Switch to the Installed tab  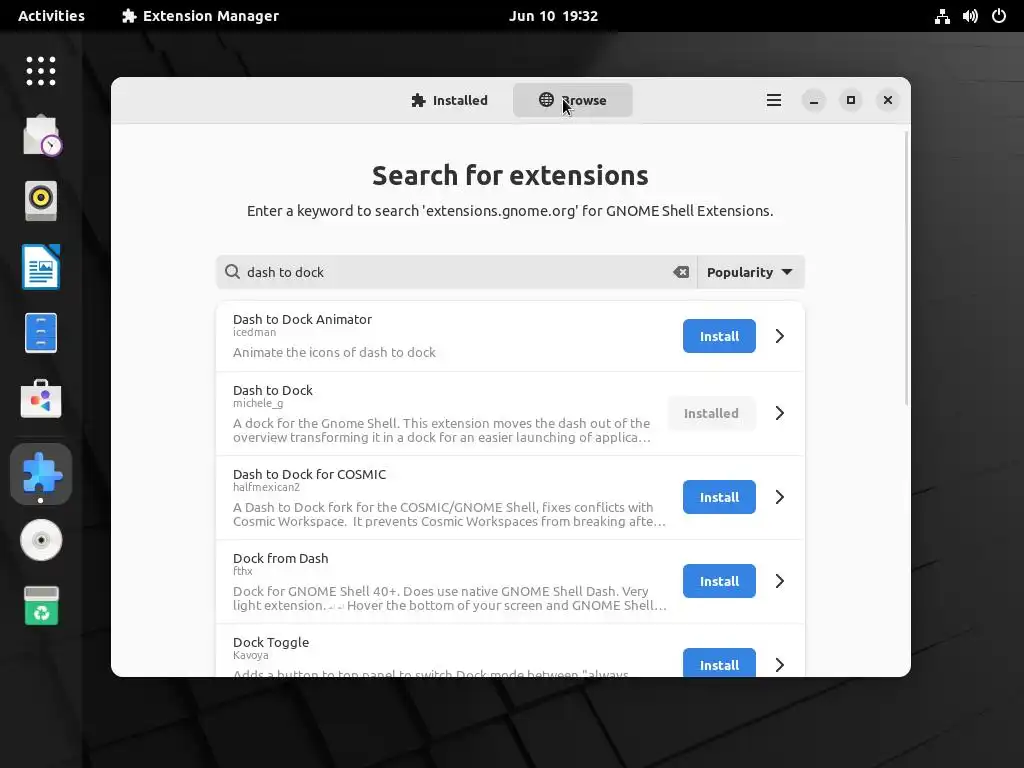pos(449,100)
